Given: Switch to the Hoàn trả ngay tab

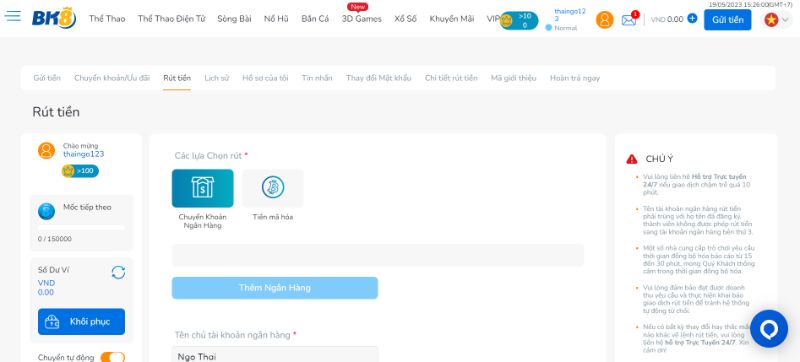Looking at the screenshot, I should (575, 78).
